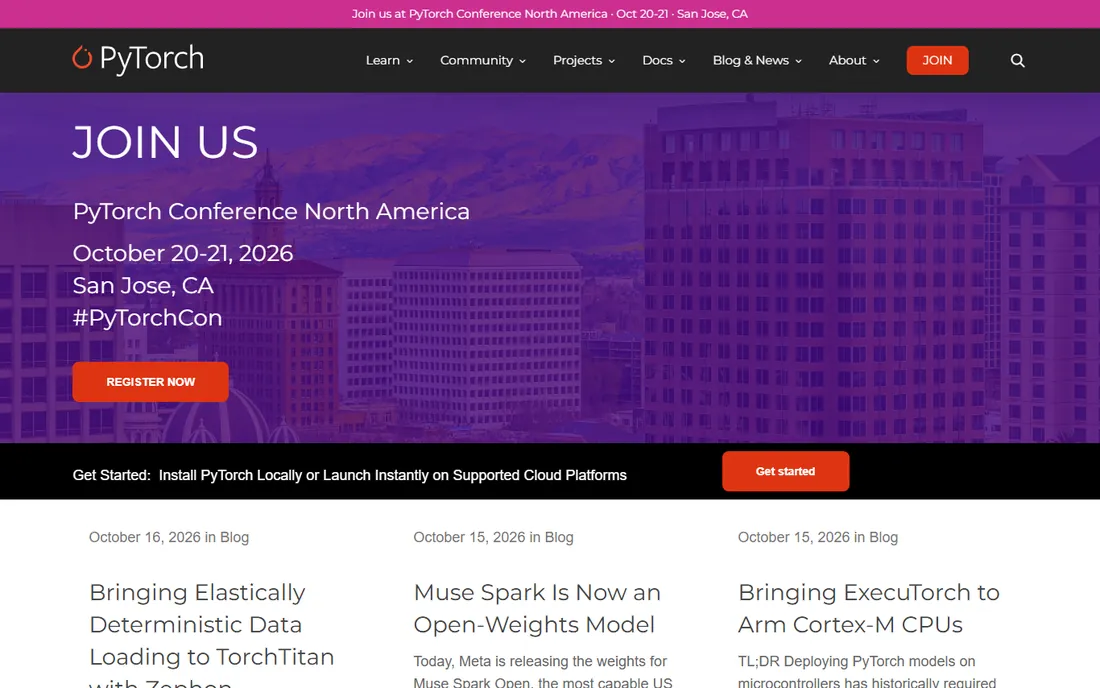The image size is (1100, 688).
Task: Expand the Community menu chevron
Action: coord(523,61)
